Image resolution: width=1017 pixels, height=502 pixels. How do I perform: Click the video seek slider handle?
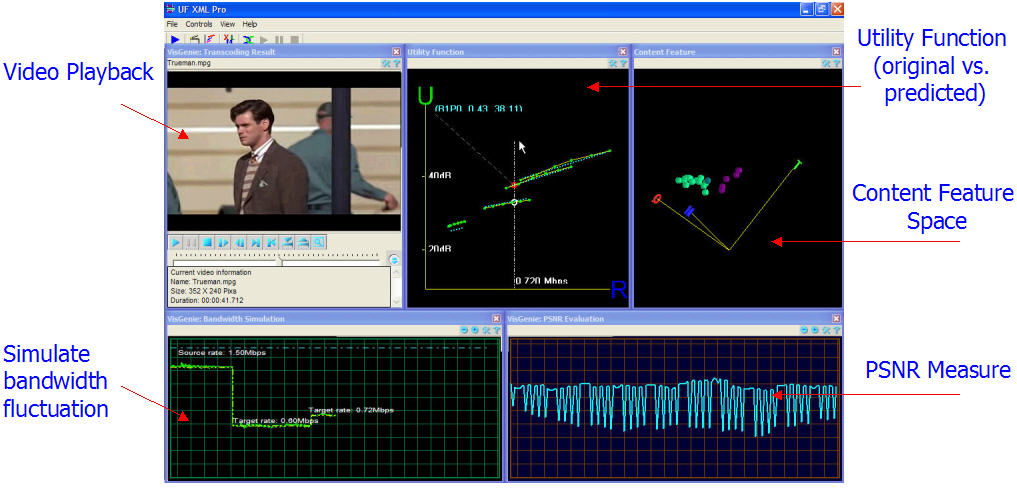[281, 262]
